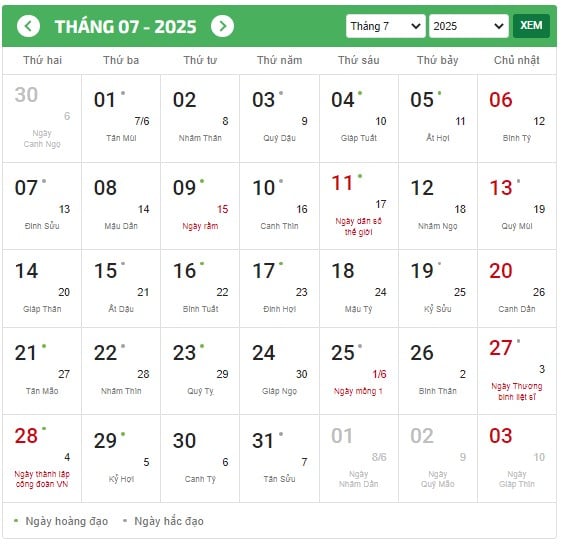Click the Ngày hắc đạo legend dot
The width and height of the screenshot is (561, 551).
125,521
